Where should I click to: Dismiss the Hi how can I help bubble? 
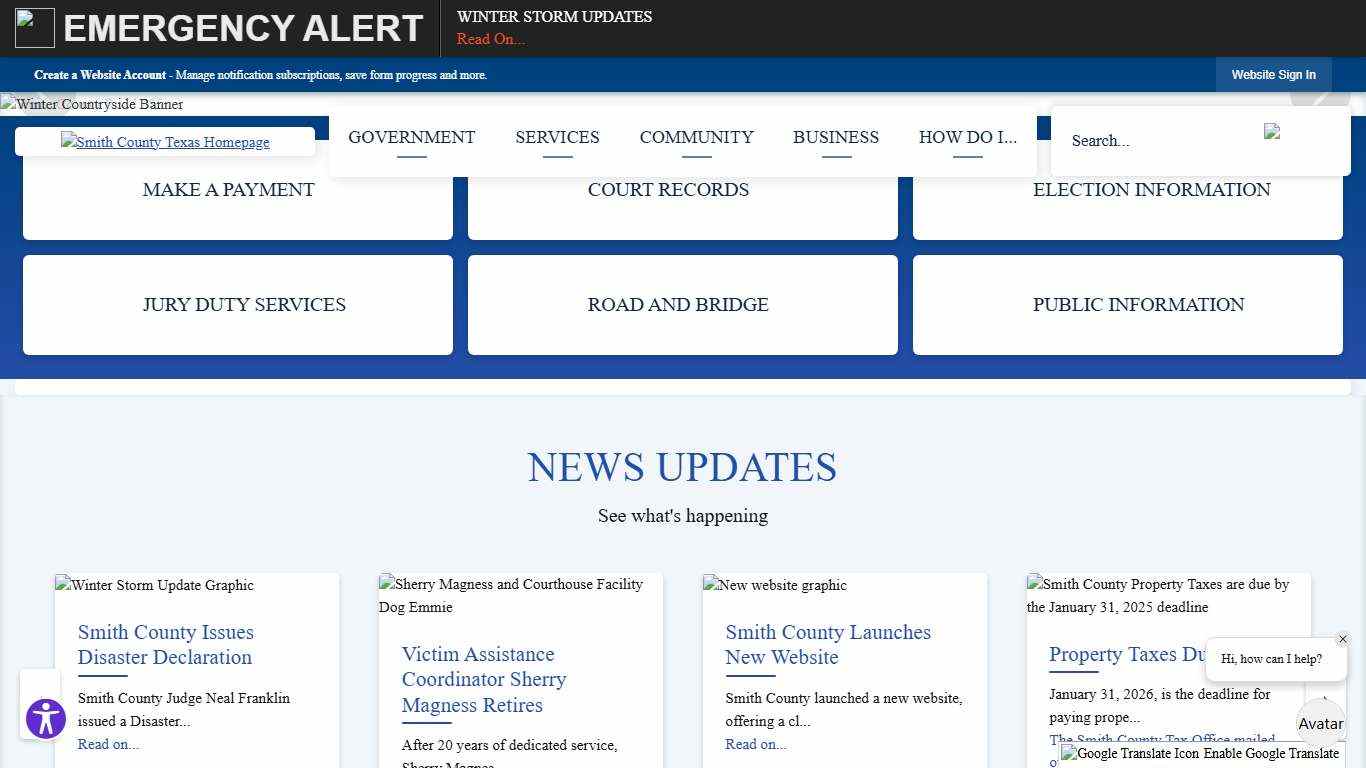[x=1343, y=639]
